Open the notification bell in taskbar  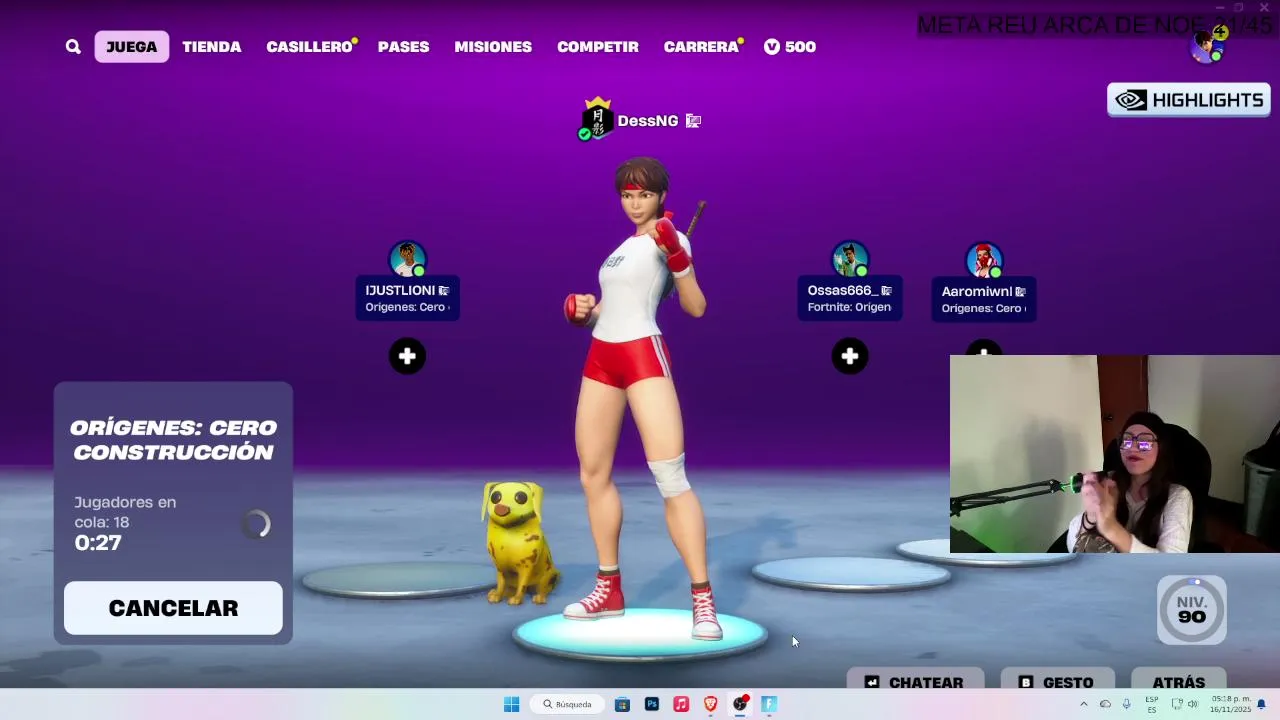[x=1261, y=704]
